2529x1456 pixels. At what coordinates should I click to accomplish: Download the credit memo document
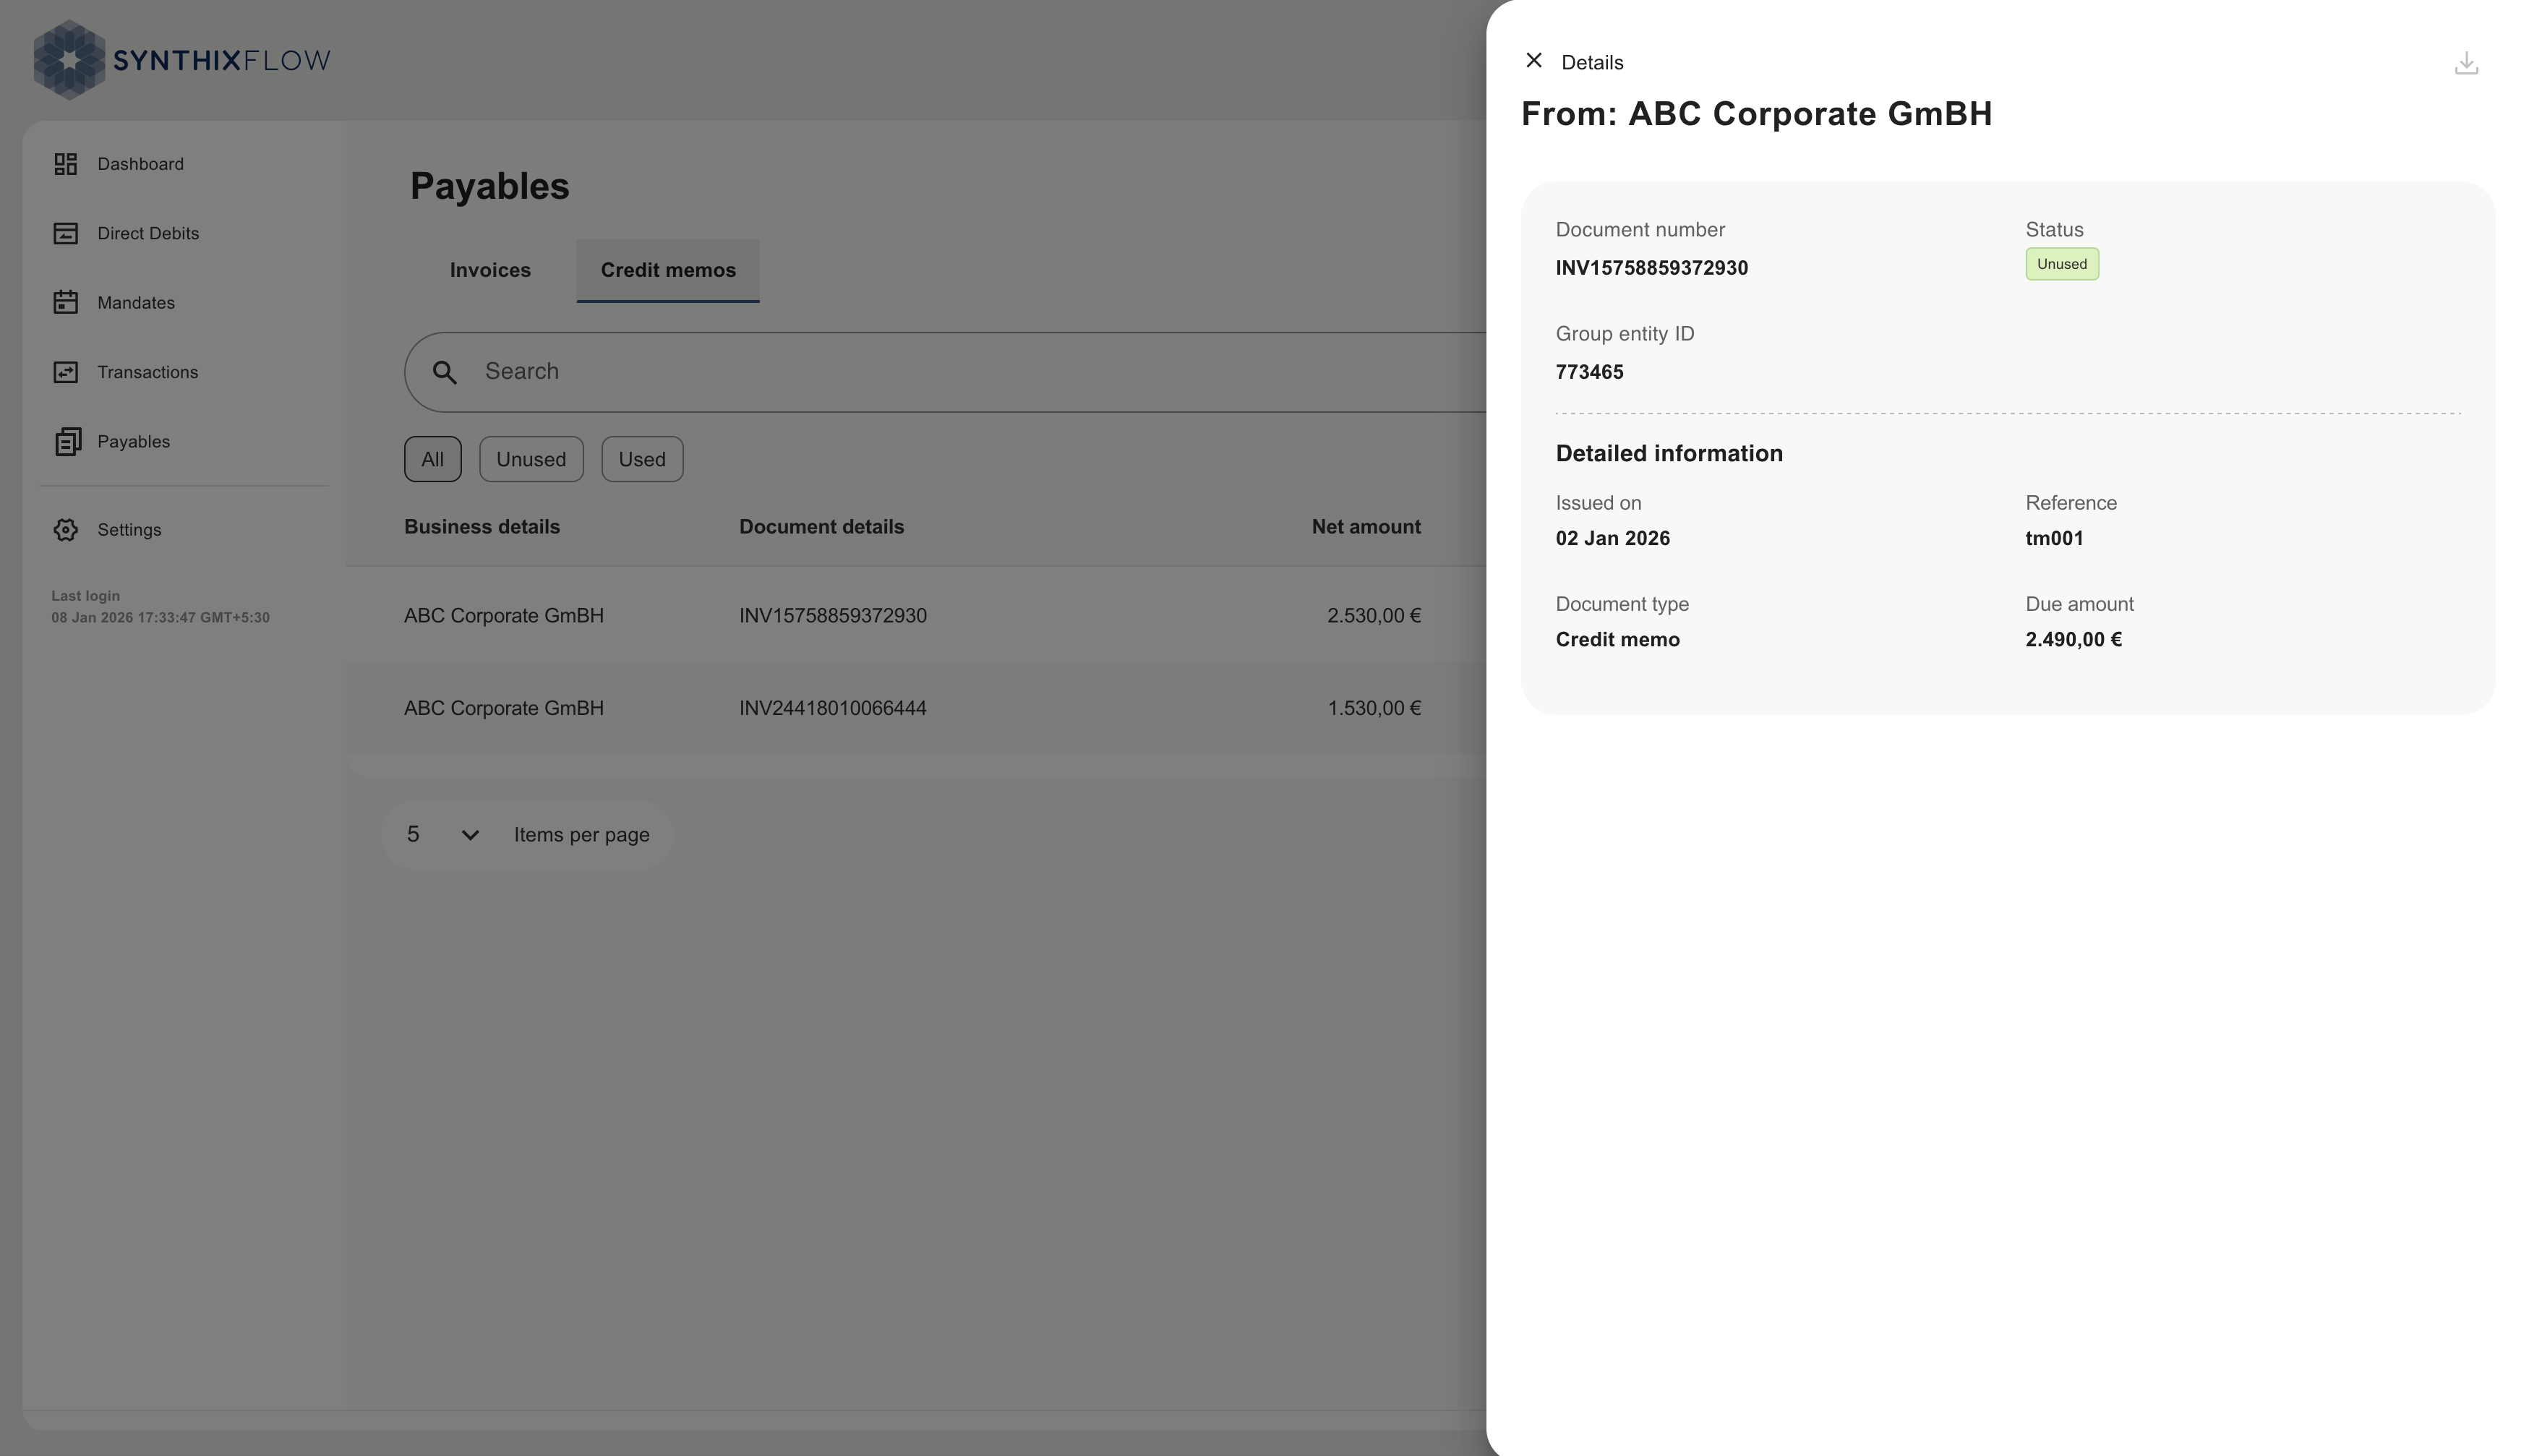[x=2466, y=63]
